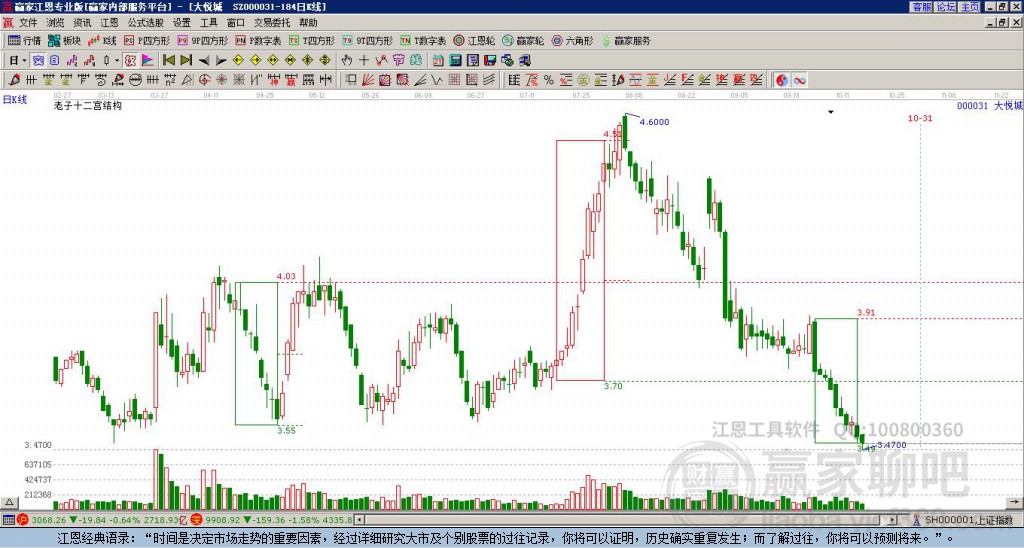Restore the inner chart window
The height and width of the screenshot is (548, 1024).
point(1004,23)
